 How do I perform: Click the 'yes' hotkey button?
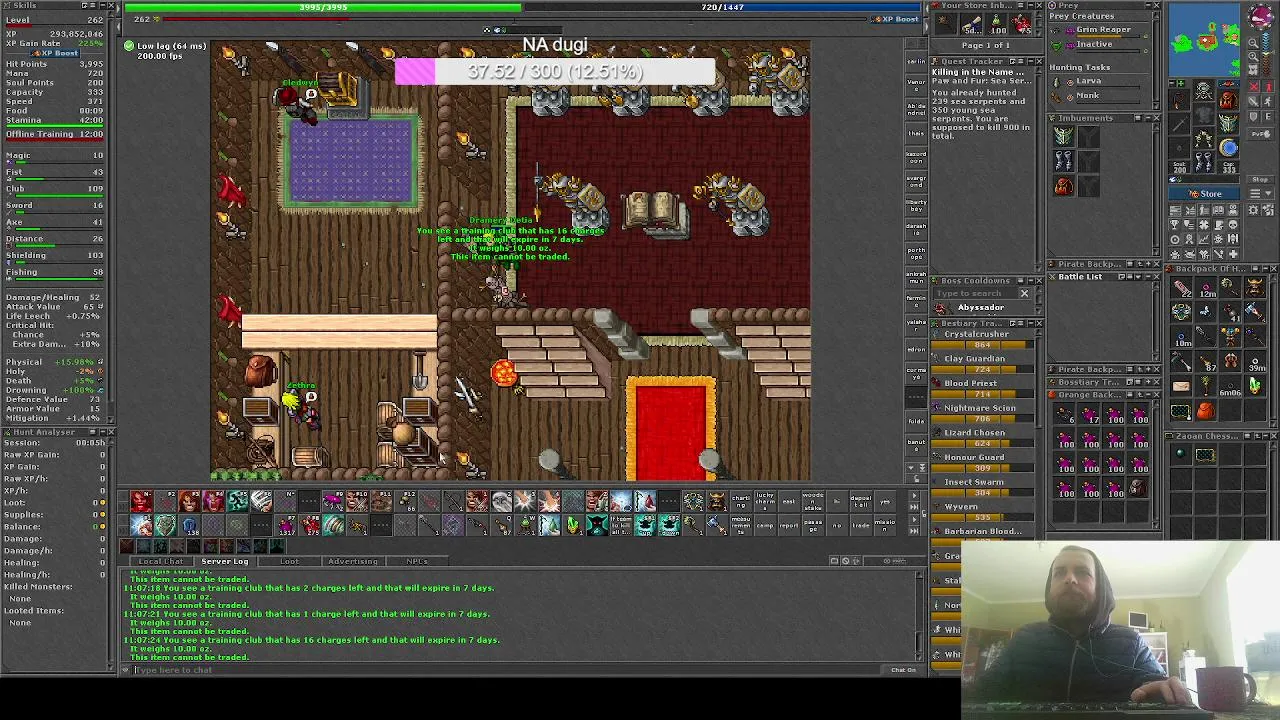pos(885,501)
